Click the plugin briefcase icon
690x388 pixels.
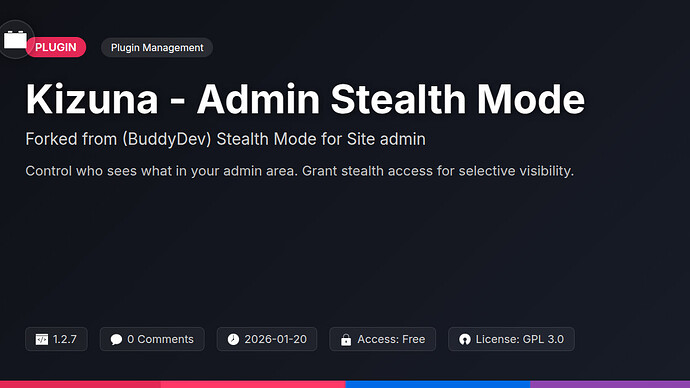coord(15,40)
